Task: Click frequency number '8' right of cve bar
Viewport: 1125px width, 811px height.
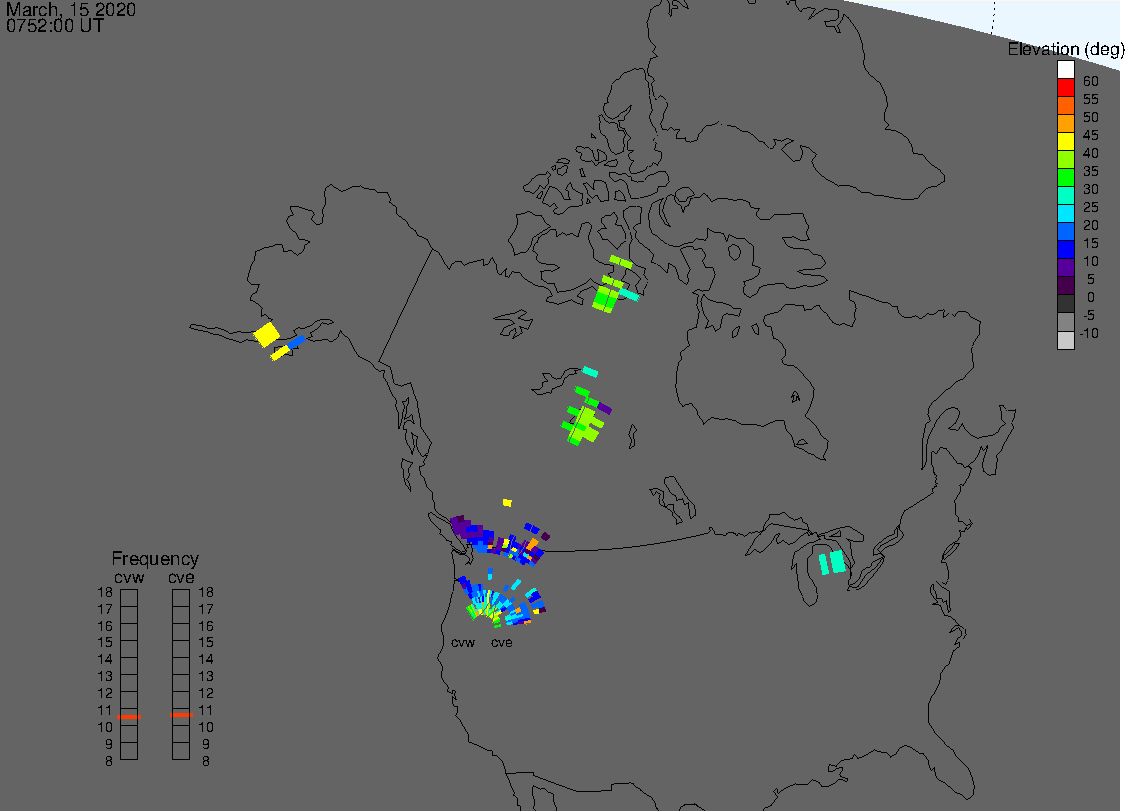Action: pos(206,761)
